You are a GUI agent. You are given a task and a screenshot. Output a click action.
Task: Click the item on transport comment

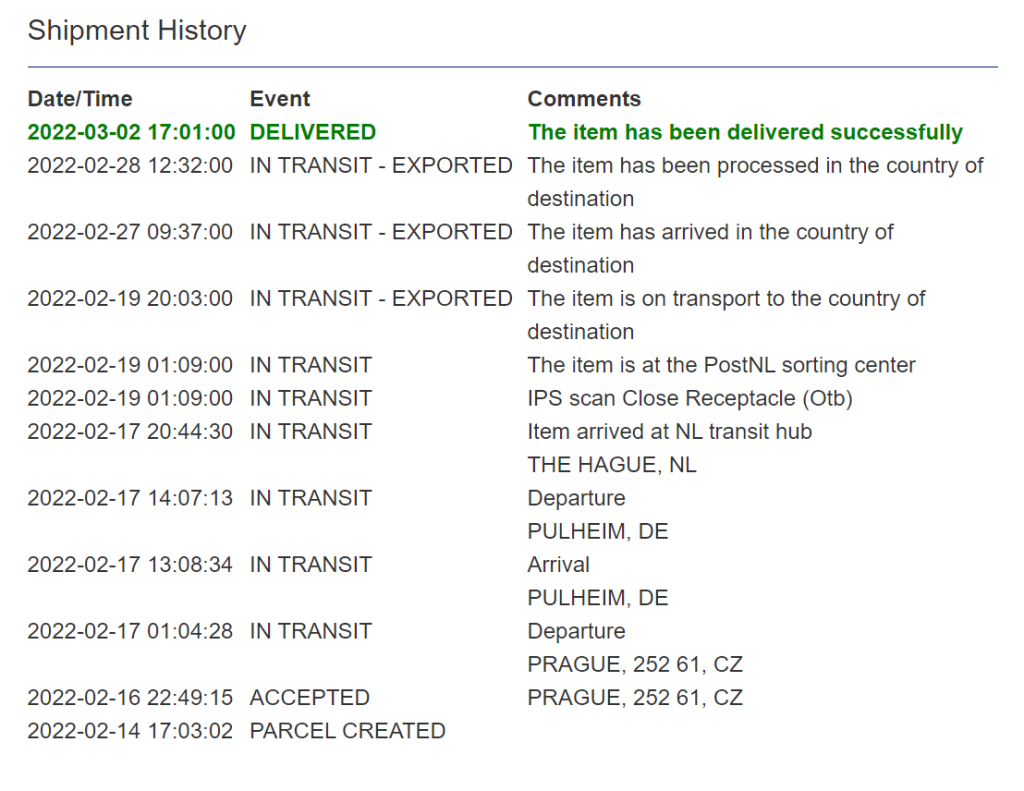(x=726, y=299)
